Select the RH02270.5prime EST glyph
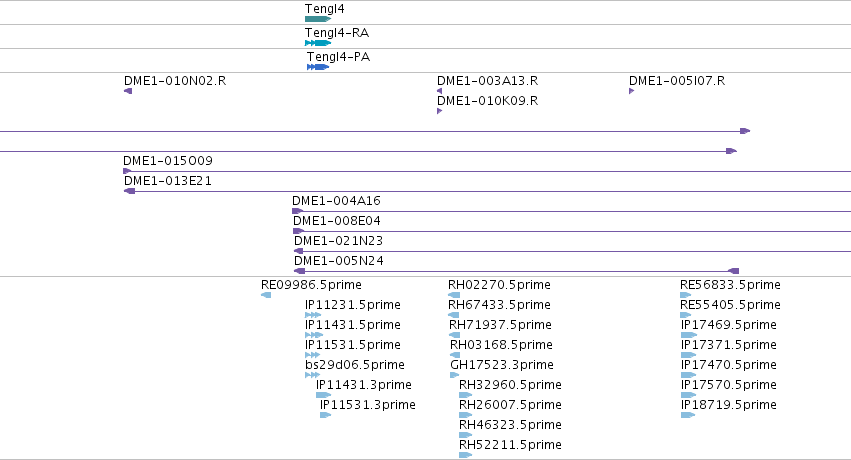 [x=454, y=295]
